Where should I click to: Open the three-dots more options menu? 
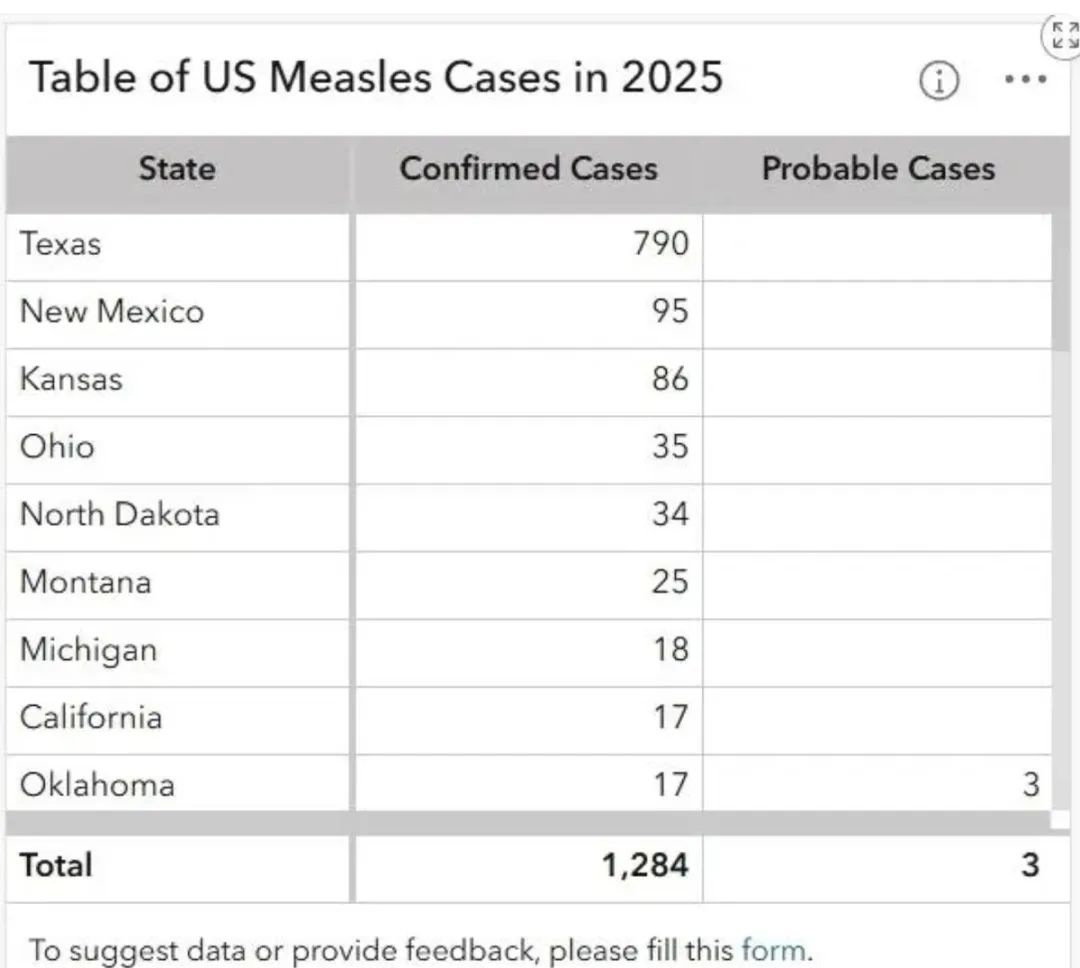tap(1025, 79)
